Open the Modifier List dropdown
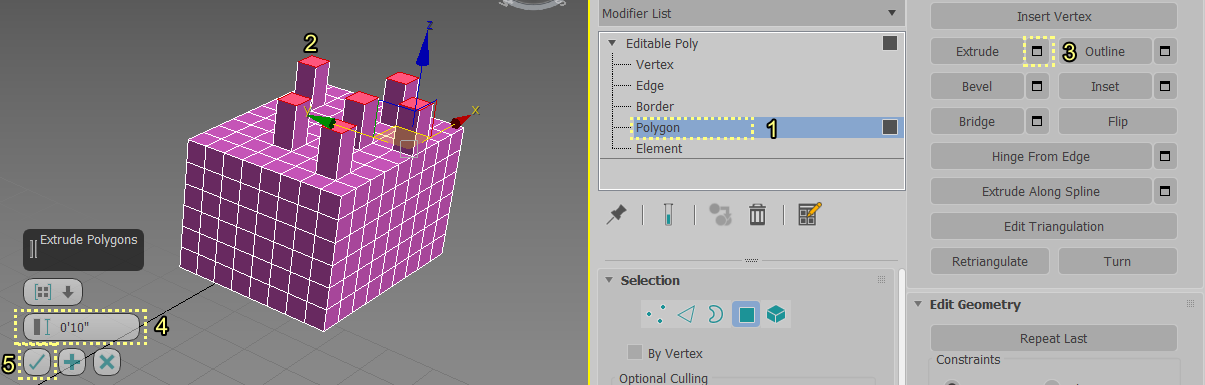Image resolution: width=1205 pixels, height=385 pixels. click(749, 14)
